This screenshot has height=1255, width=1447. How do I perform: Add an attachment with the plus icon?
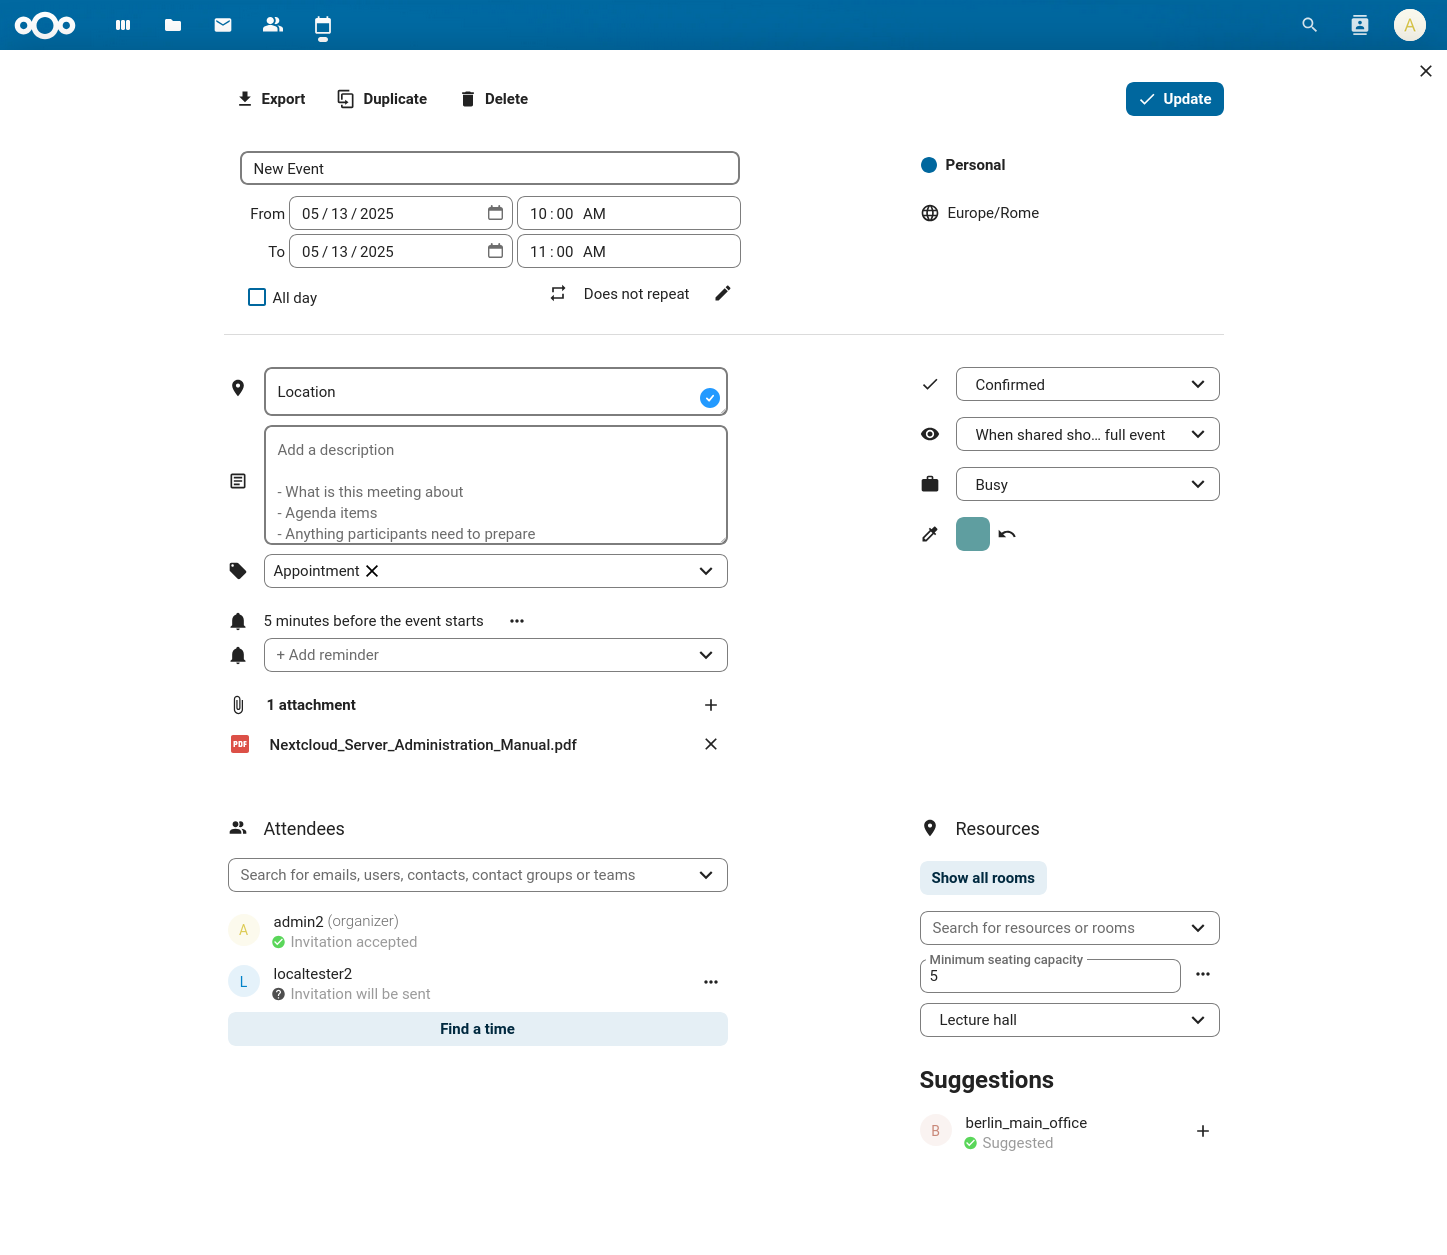[x=711, y=705]
